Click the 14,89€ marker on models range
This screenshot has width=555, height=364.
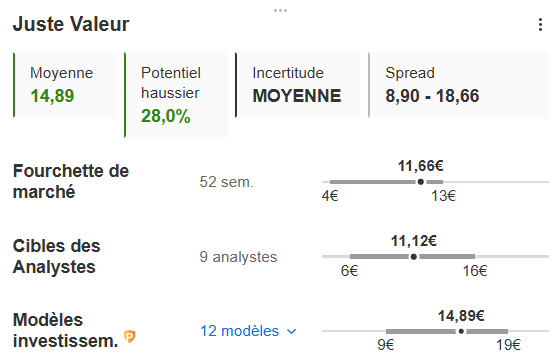461,331
